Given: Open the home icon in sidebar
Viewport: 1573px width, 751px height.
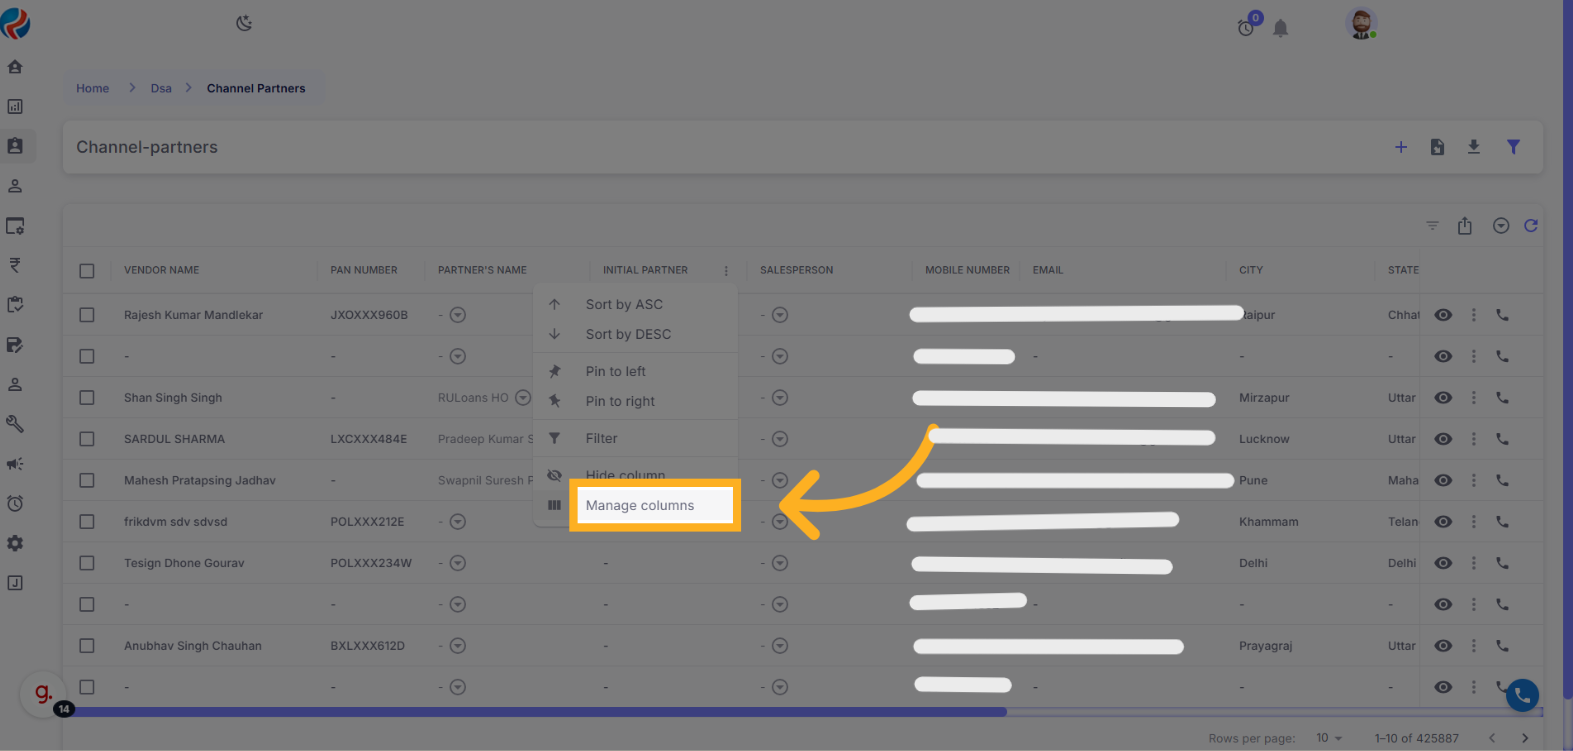Looking at the screenshot, I should pos(15,67).
